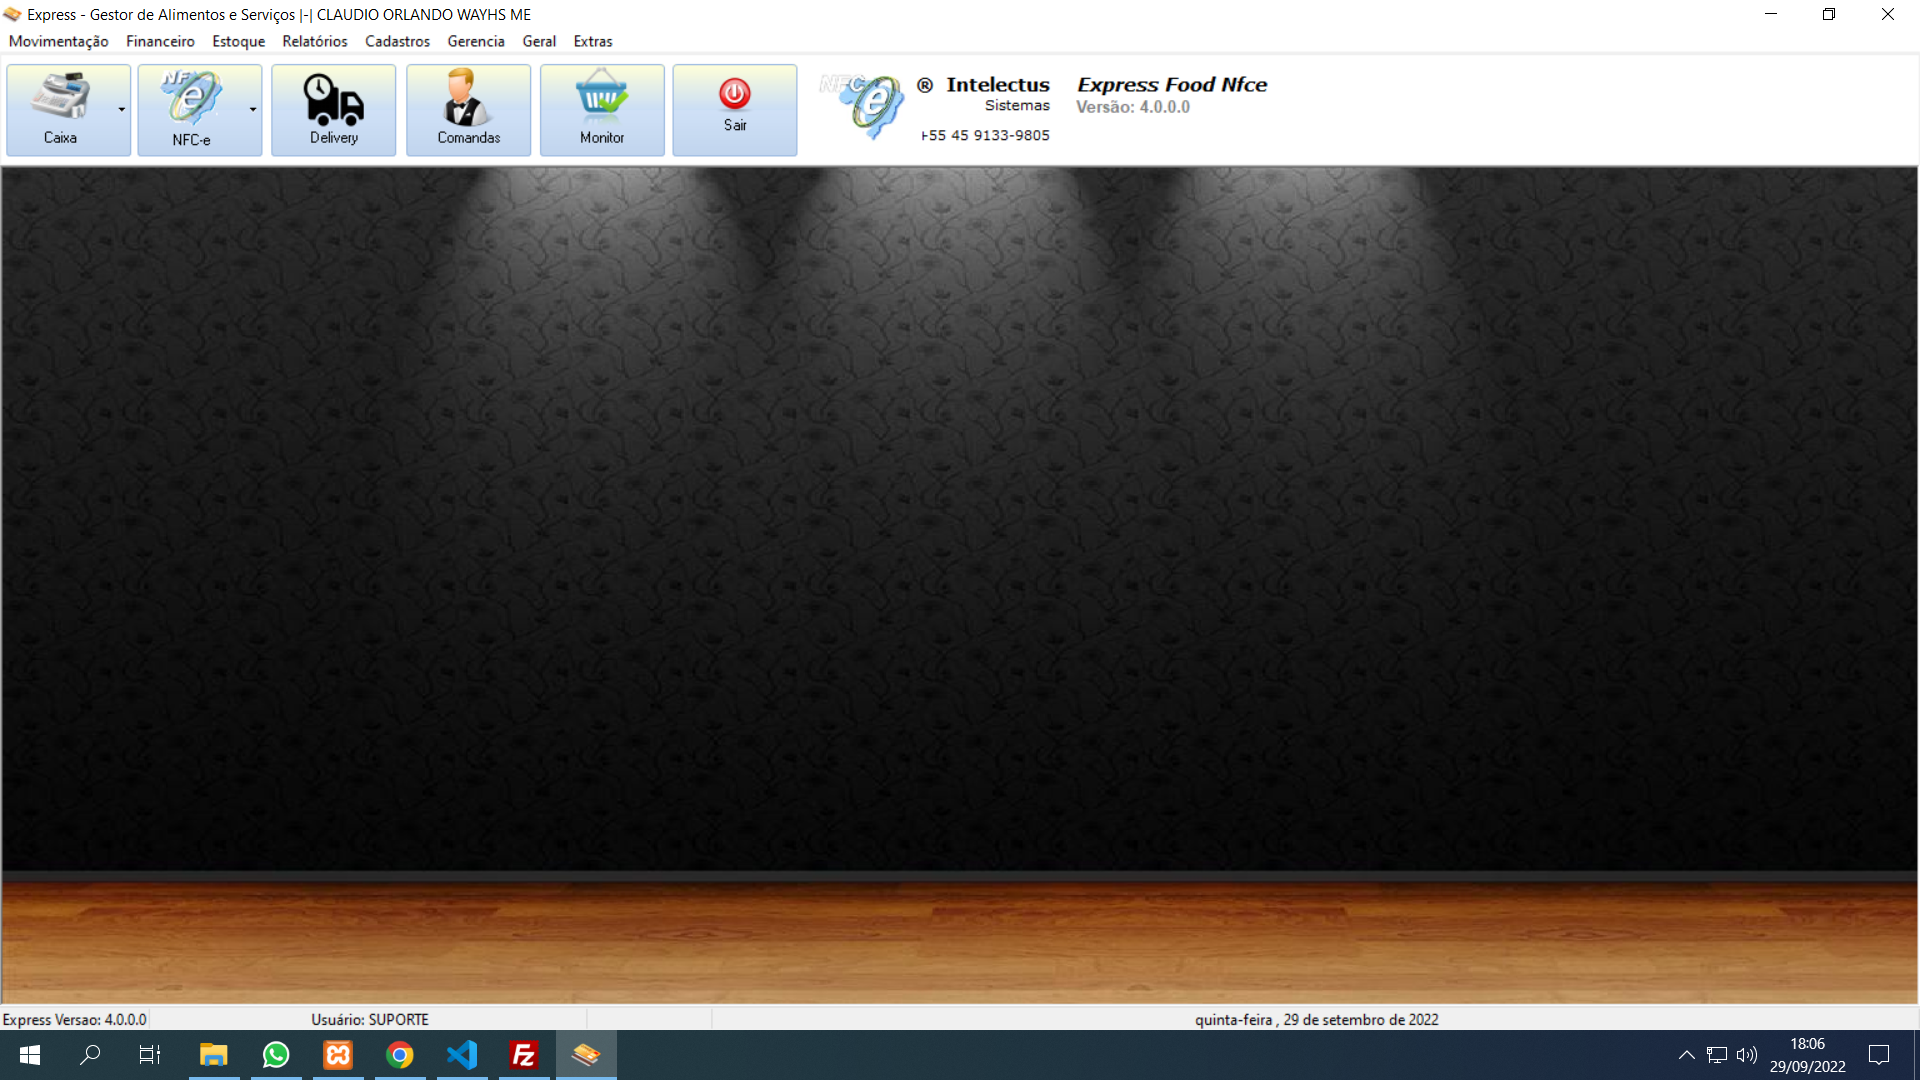Open the Comandas waiter module
Image resolution: width=1920 pixels, height=1080 pixels.
(x=468, y=110)
